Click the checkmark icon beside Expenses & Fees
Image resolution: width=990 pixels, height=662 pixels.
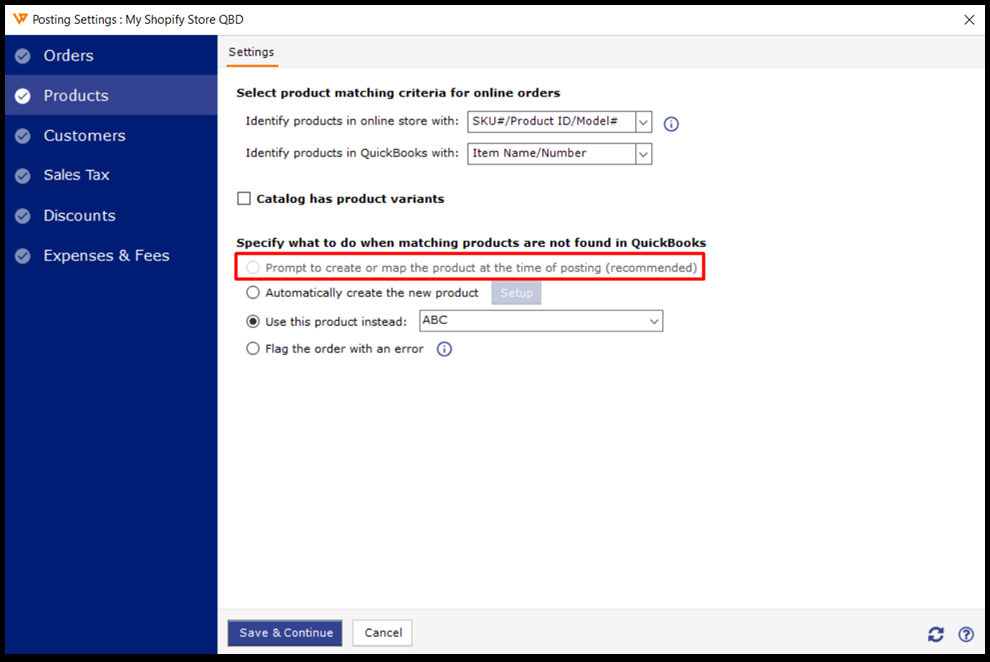click(23, 256)
